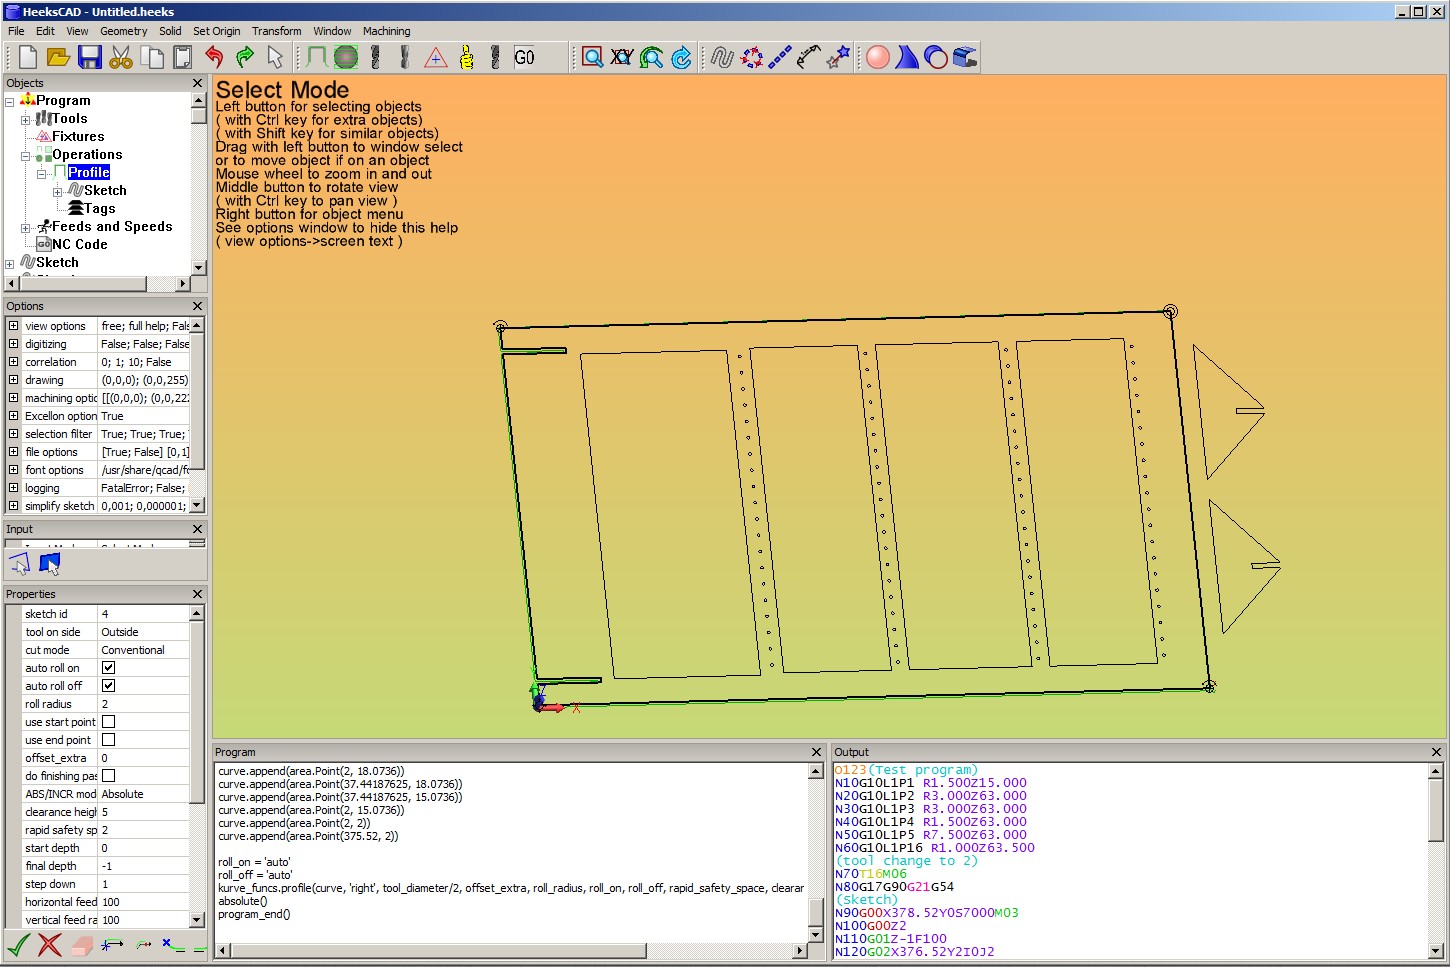
Task: Click the magnifying glass zoom icon
Action: tap(592, 57)
